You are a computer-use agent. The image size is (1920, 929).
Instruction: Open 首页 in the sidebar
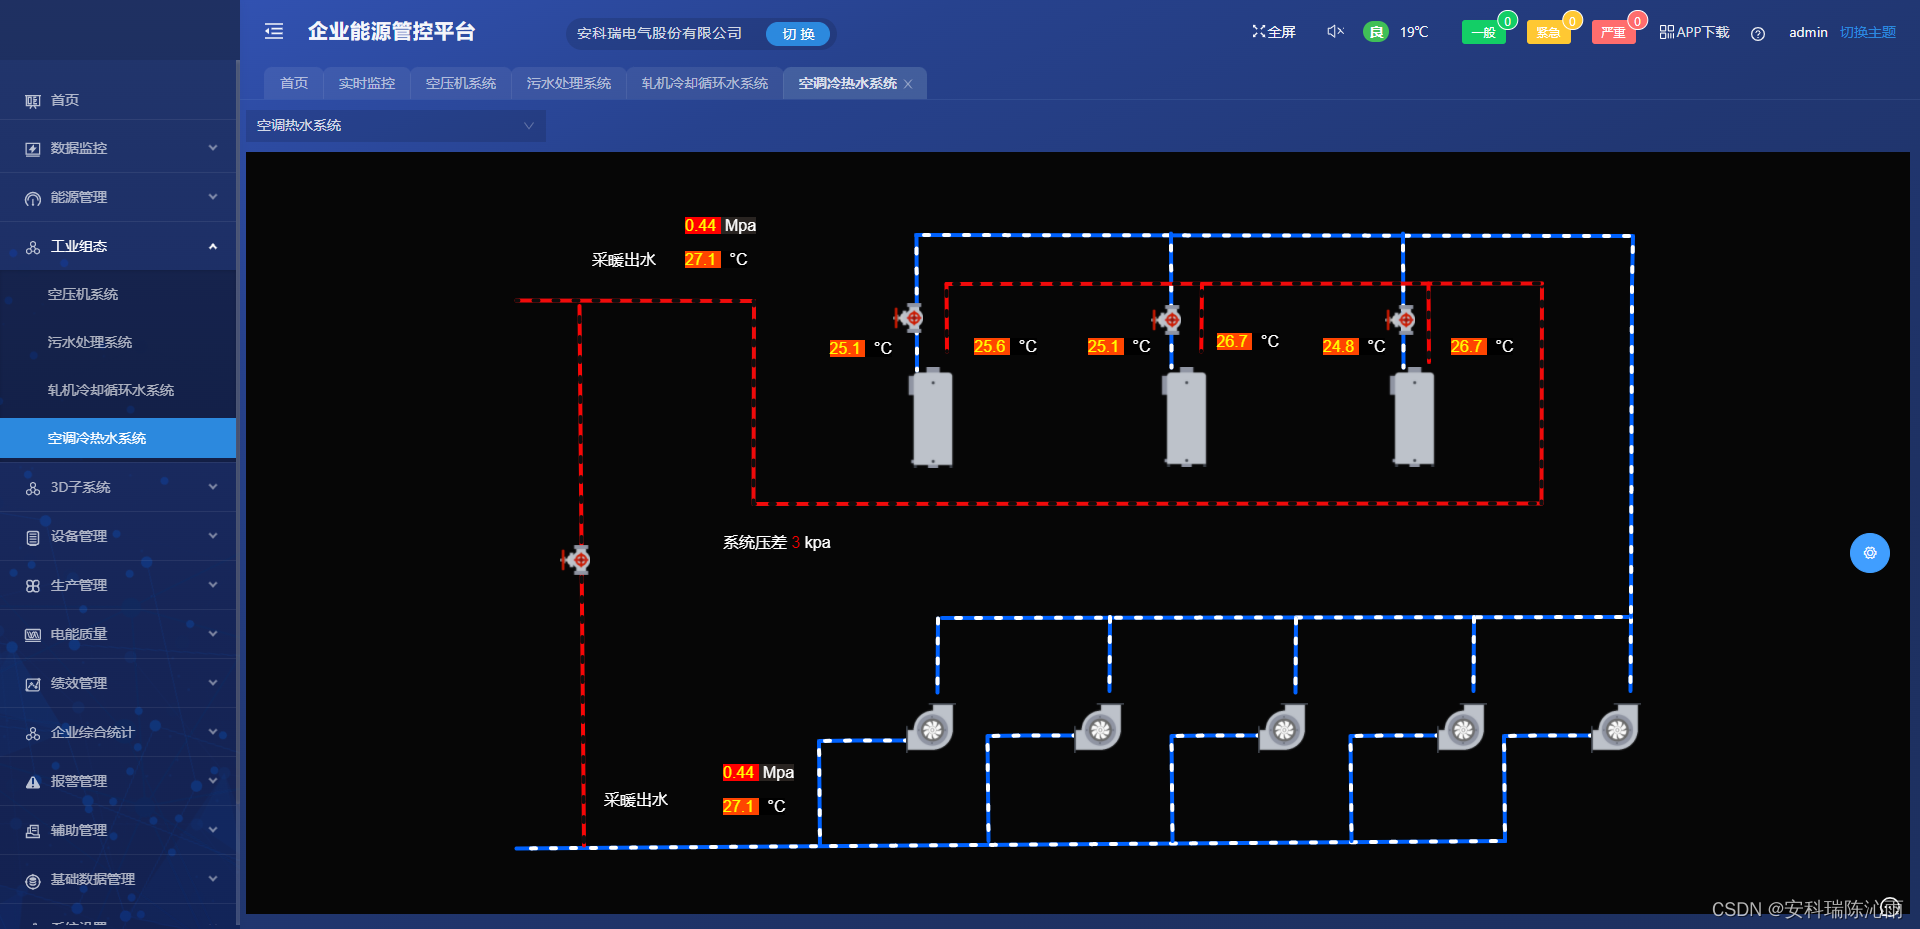(x=118, y=100)
